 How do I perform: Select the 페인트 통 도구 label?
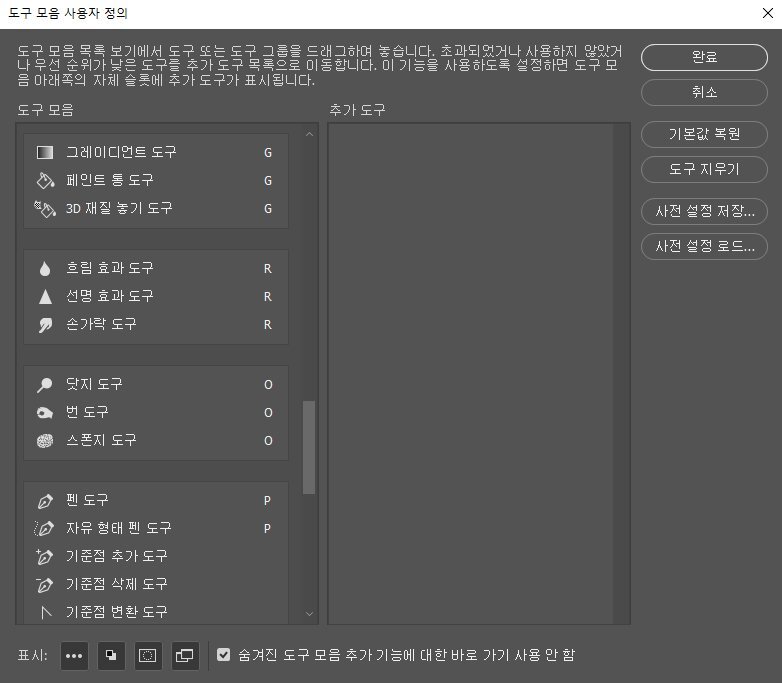(x=110, y=180)
